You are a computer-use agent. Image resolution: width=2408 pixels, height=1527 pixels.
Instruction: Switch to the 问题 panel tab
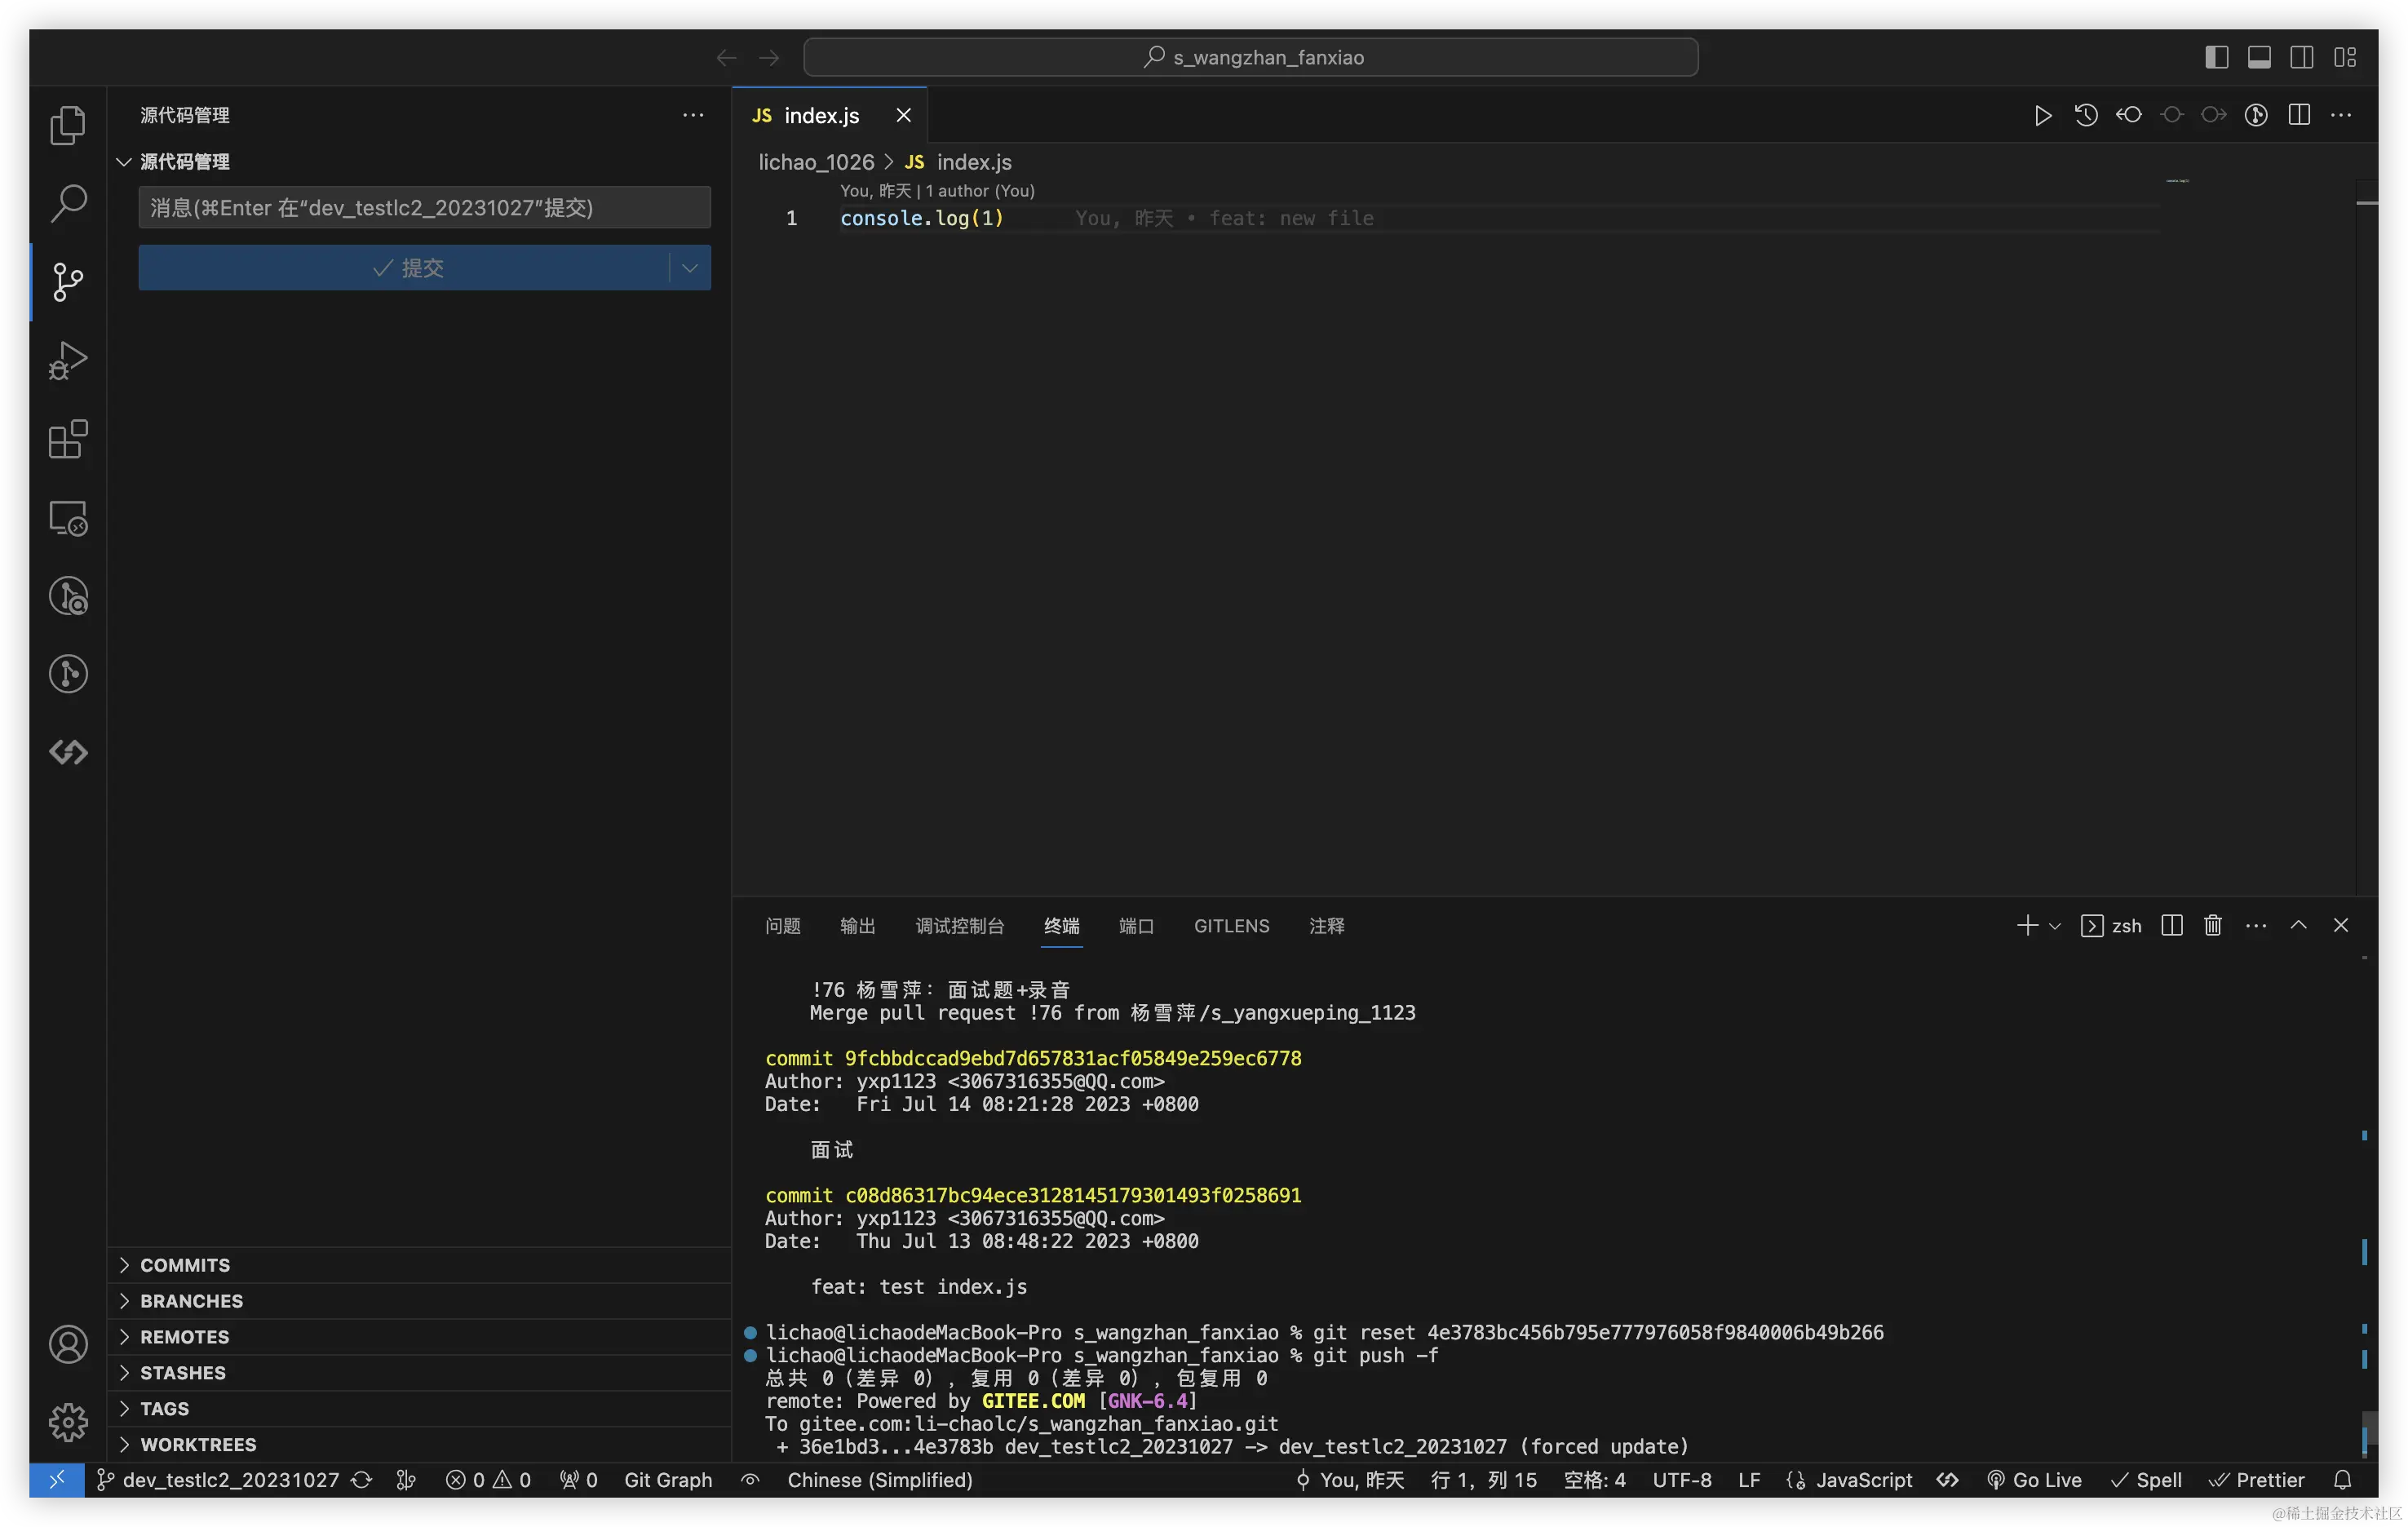782,926
